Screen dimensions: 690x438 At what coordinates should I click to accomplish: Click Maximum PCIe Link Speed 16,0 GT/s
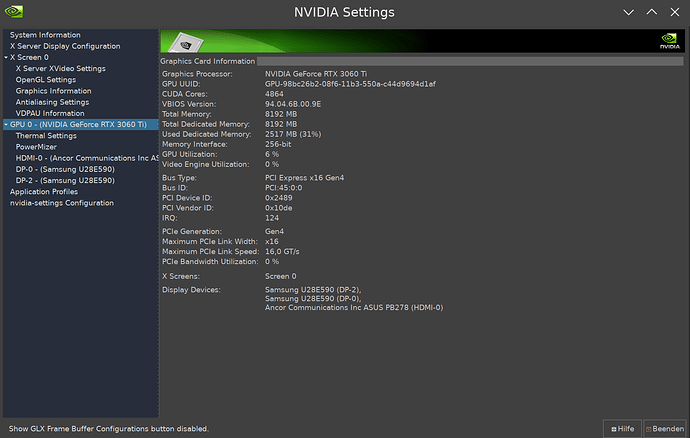point(282,252)
